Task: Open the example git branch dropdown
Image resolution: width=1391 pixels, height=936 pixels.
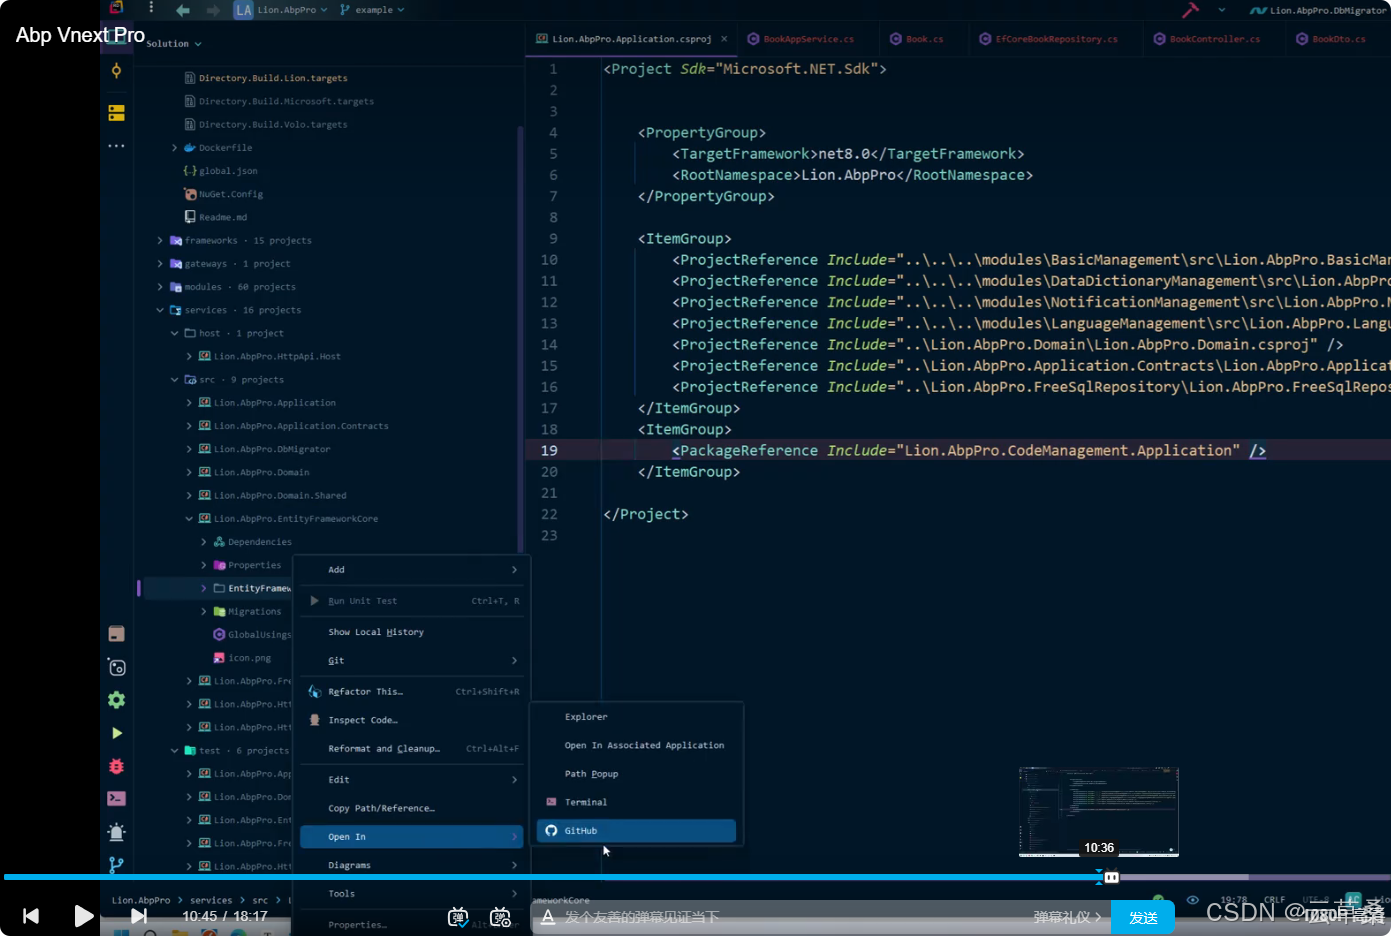Action: [x=372, y=10]
